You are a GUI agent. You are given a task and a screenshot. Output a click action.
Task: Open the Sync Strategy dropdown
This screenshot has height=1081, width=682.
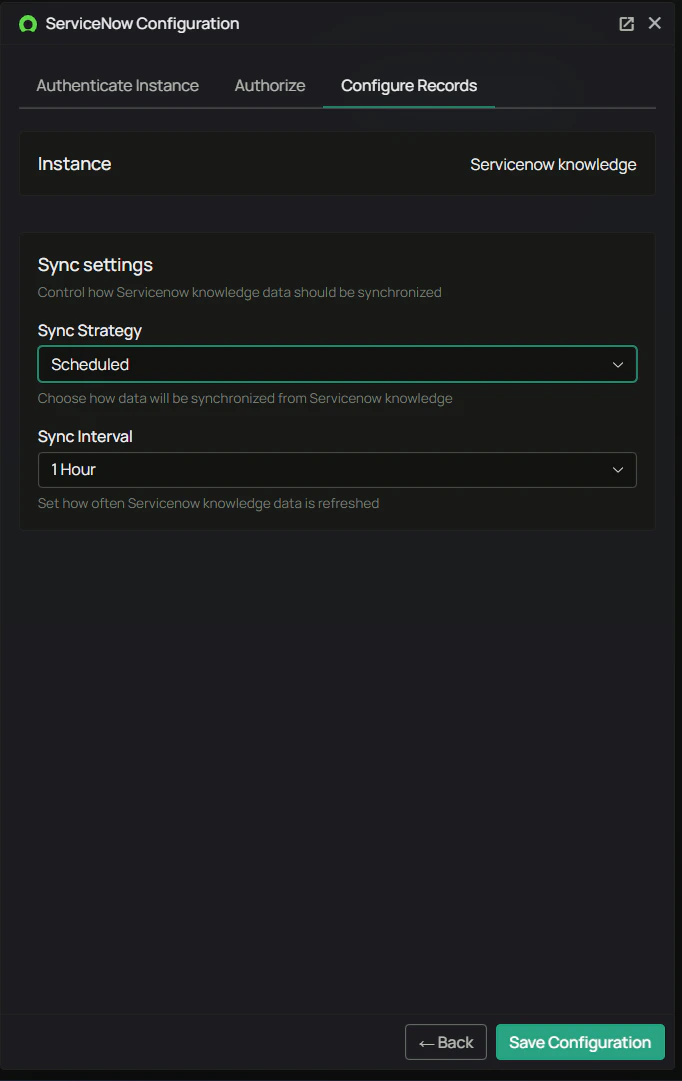pyautogui.click(x=337, y=364)
